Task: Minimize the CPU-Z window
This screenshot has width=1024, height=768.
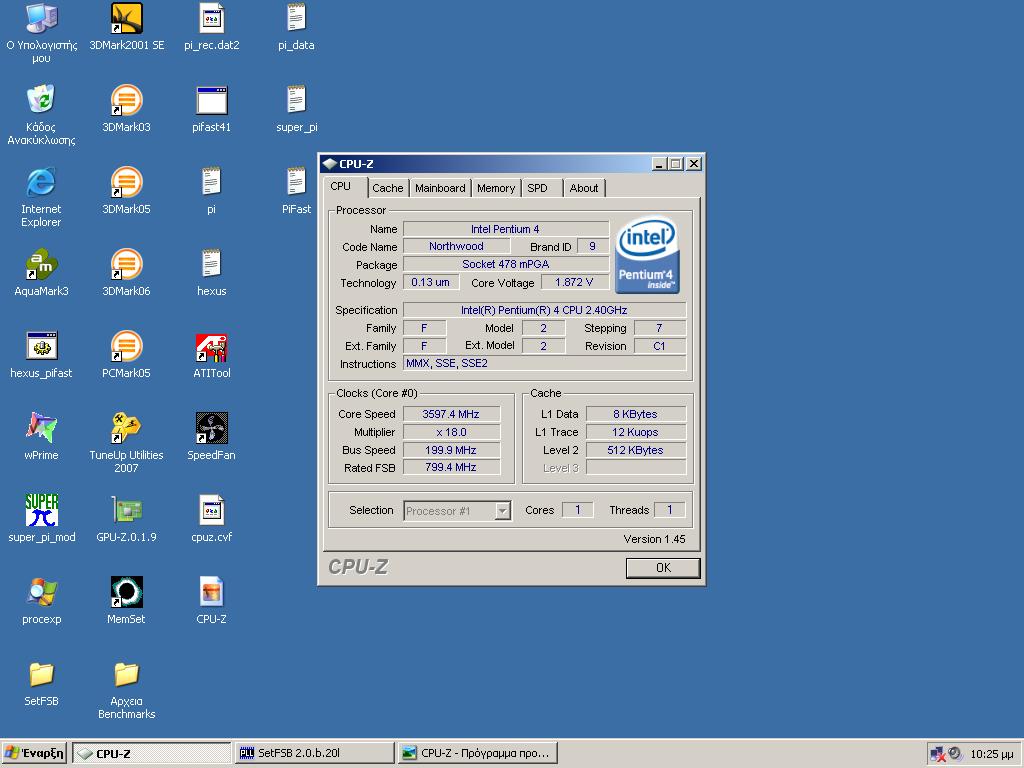Action: (659, 164)
